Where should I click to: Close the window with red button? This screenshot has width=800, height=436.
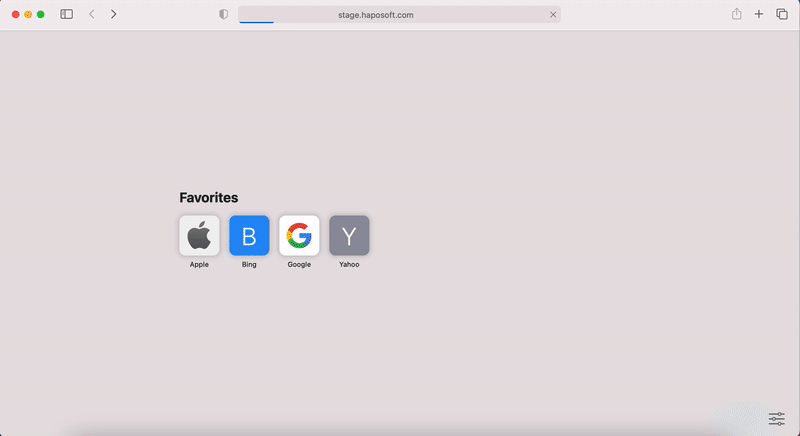point(16,14)
